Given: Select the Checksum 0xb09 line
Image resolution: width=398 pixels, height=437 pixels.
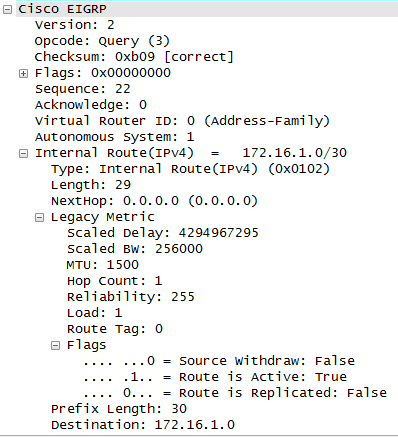Looking at the screenshot, I should 134,57.
